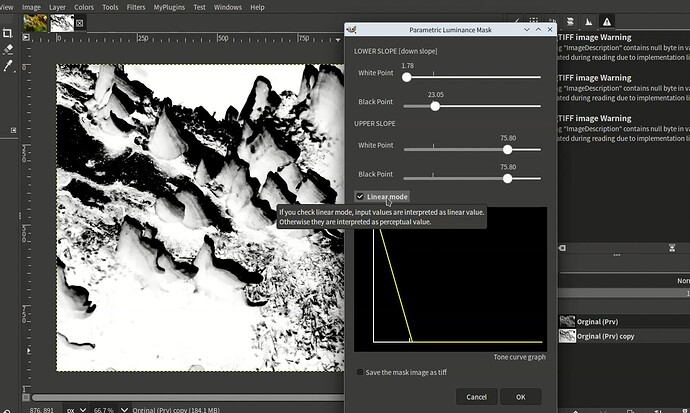Enable Save the mask image as tiff
This screenshot has width=690, height=413.
coord(360,372)
